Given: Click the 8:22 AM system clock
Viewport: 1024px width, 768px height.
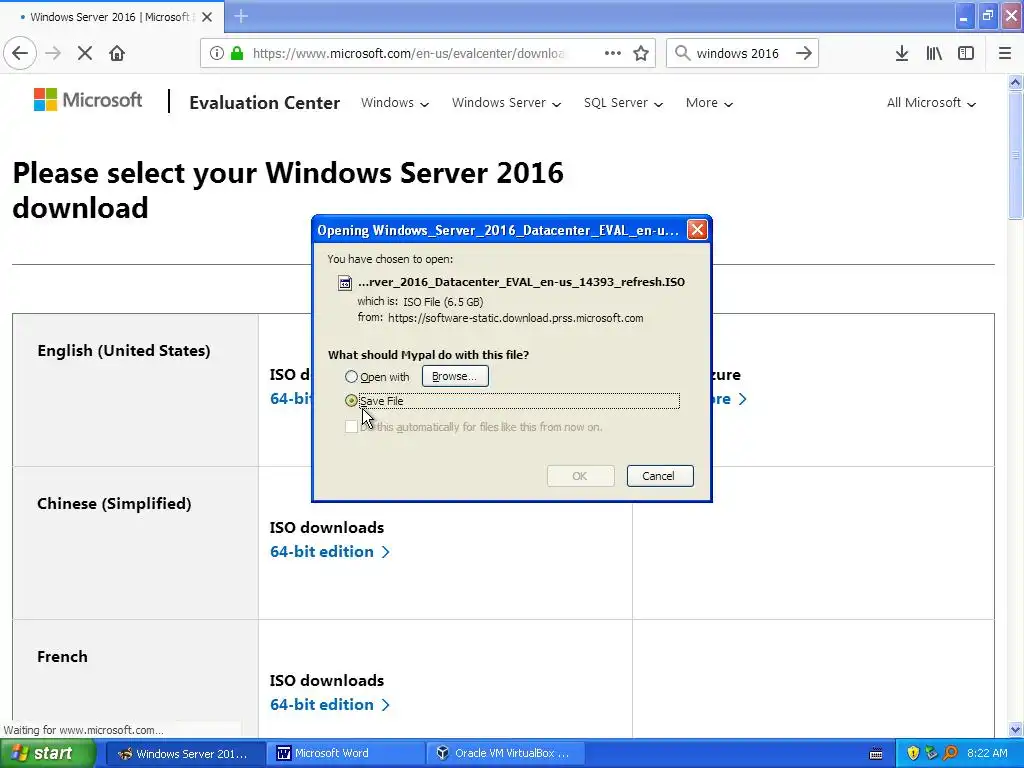Looking at the screenshot, I should [x=987, y=754].
